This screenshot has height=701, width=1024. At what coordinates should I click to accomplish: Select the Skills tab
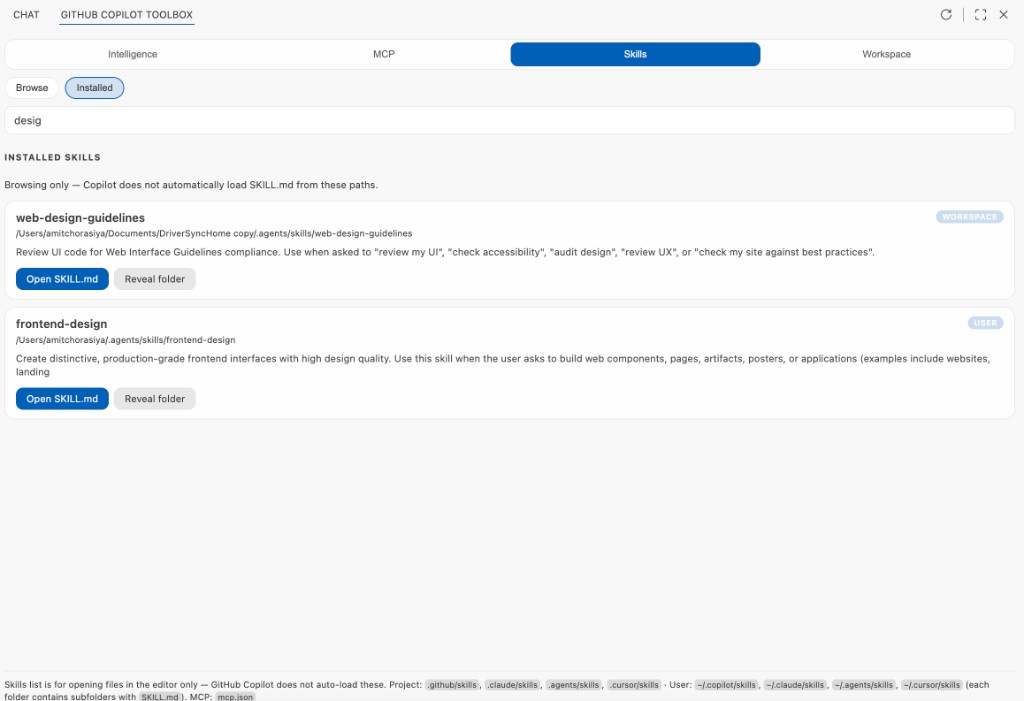pyautogui.click(x=635, y=53)
